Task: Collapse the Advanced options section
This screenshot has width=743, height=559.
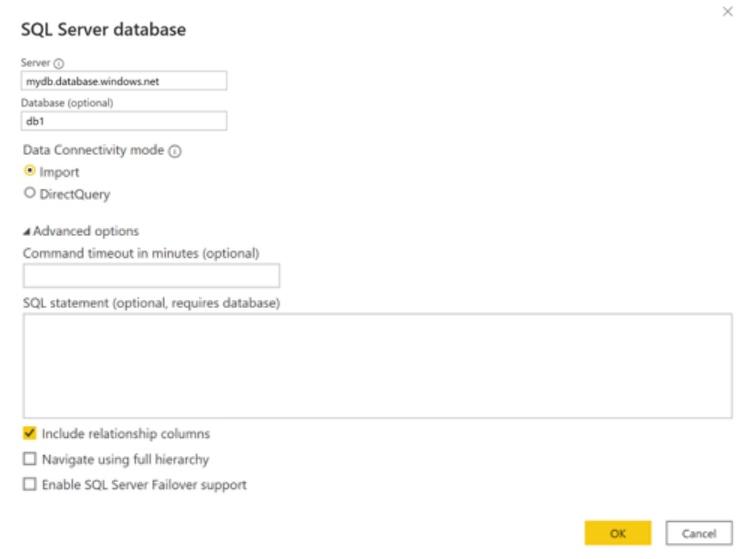Action: pyautogui.click(x=26, y=232)
